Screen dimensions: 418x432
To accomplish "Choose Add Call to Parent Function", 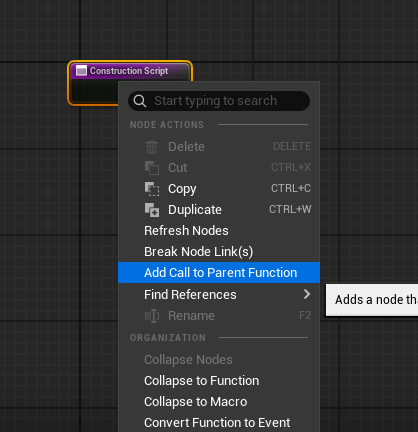I will pos(219,273).
